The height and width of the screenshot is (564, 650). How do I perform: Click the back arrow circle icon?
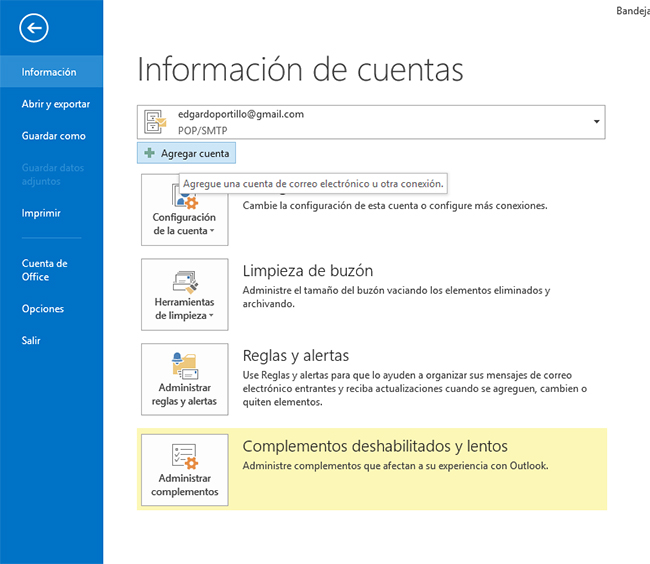[x=34, y=28]
